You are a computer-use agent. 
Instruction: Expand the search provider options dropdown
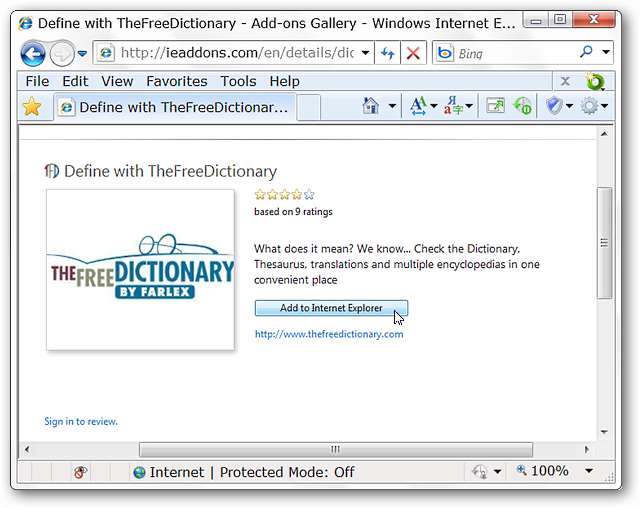pyautogui.click(x=606, y=52)
